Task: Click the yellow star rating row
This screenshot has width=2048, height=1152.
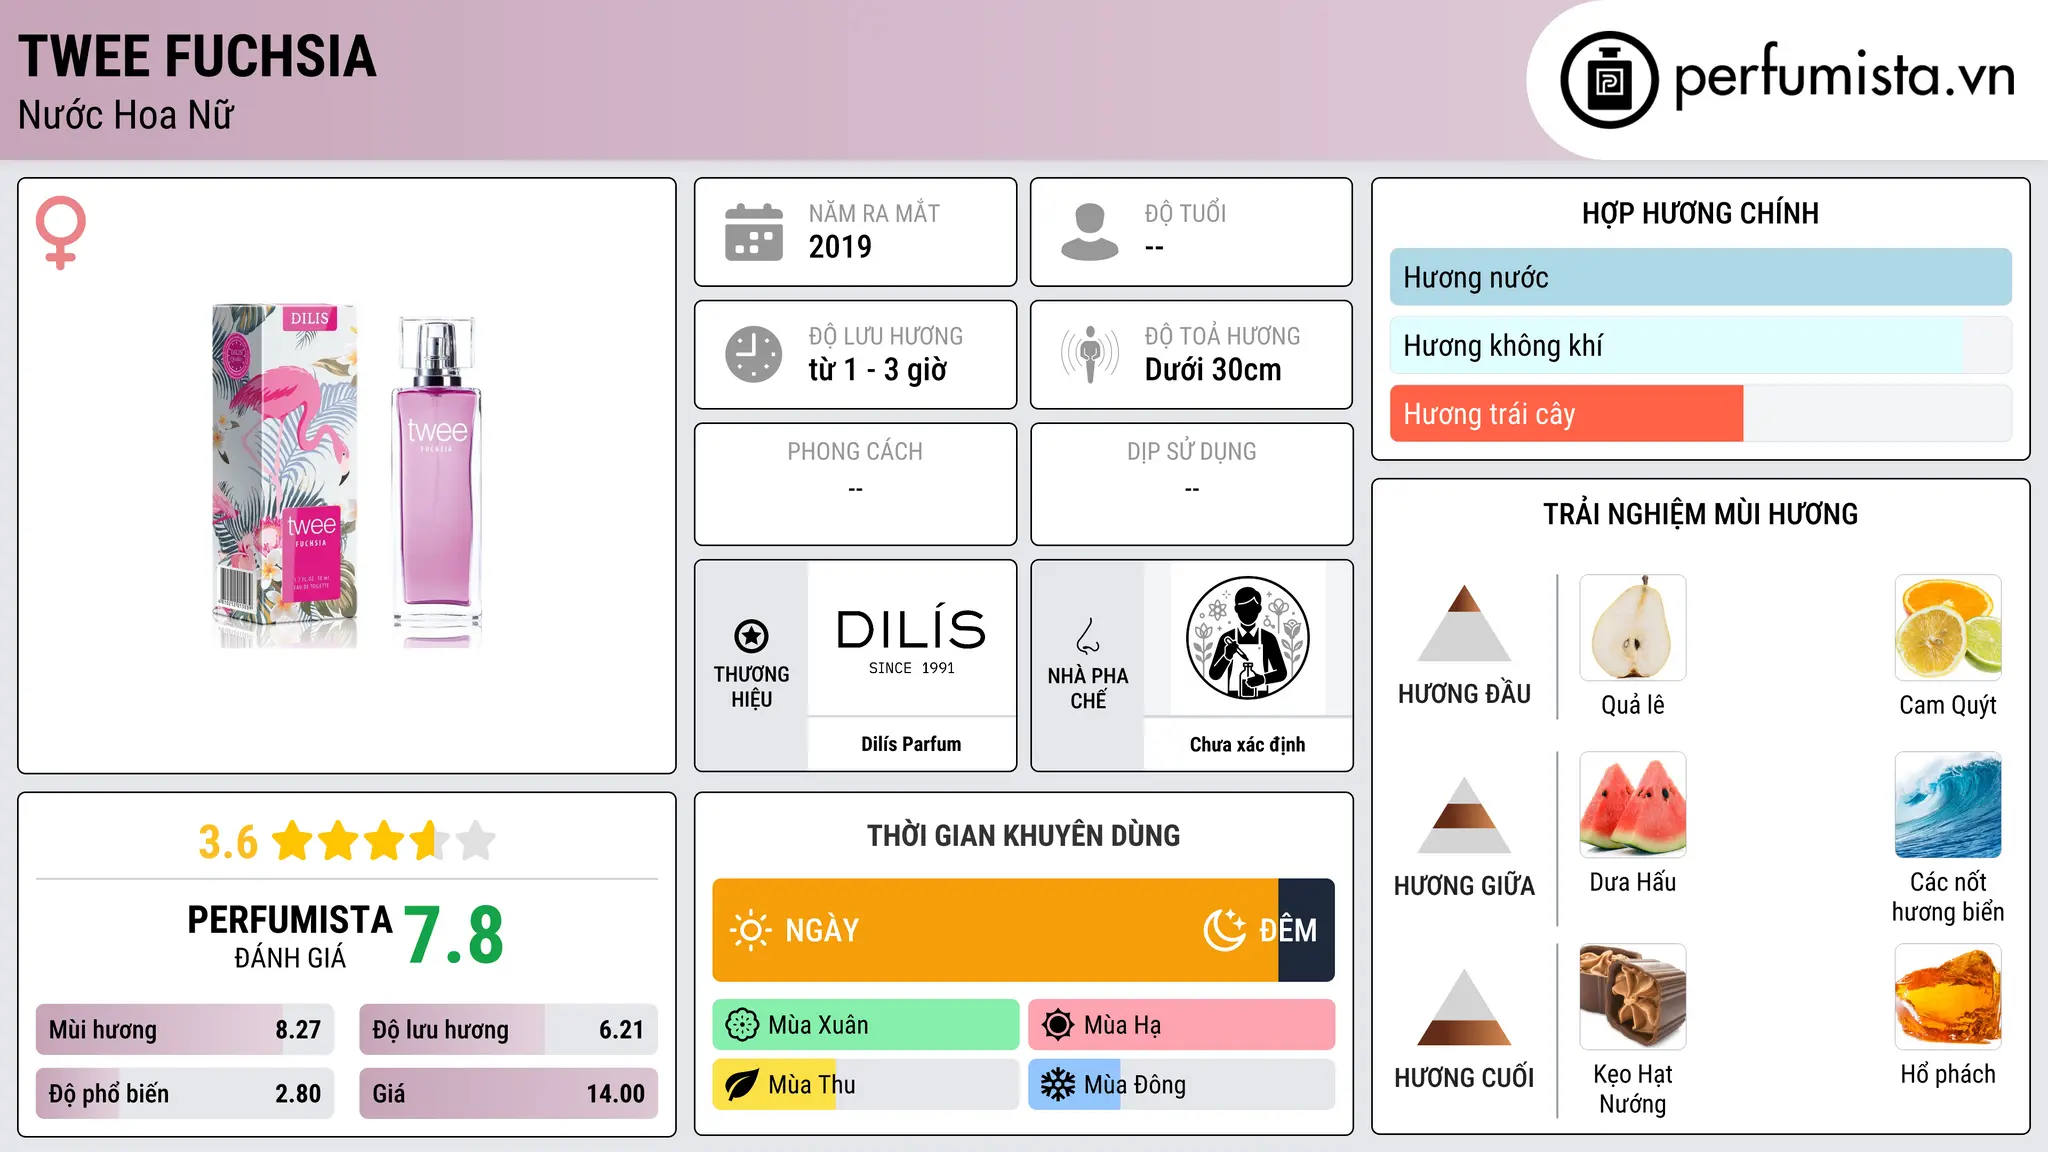Action: [384, 841]
